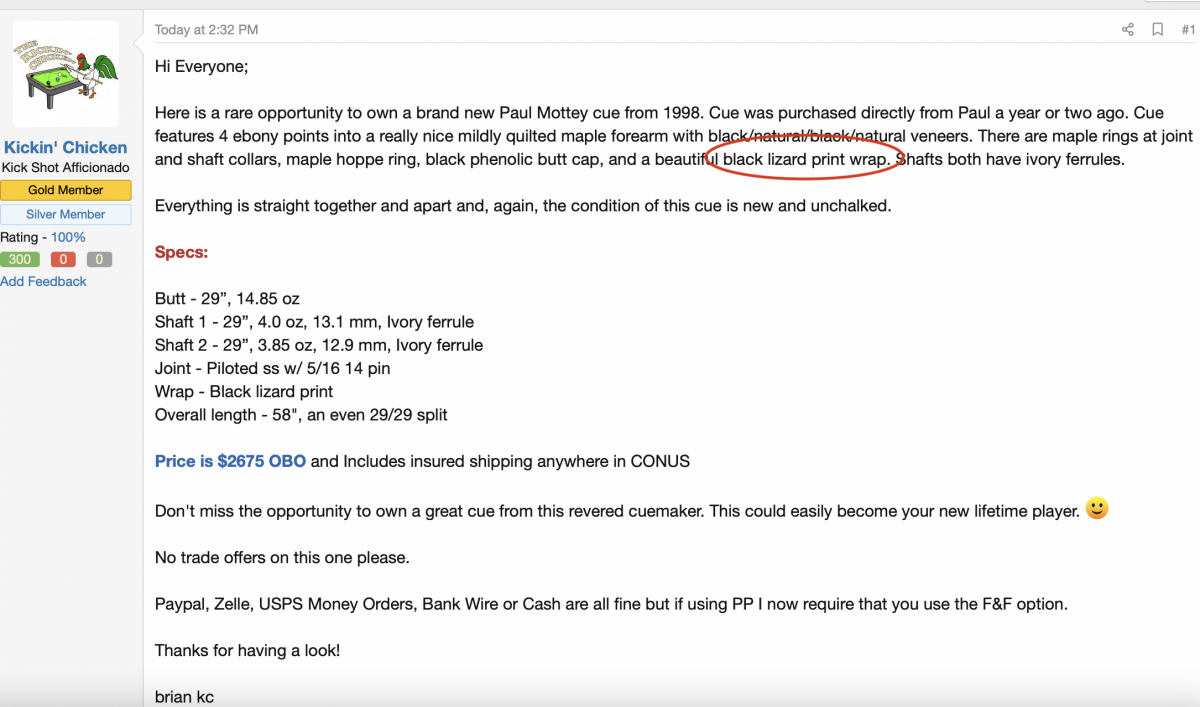
Task: Click the 'Kick Shot Afficionado' user title
Action: pos(66,168)
